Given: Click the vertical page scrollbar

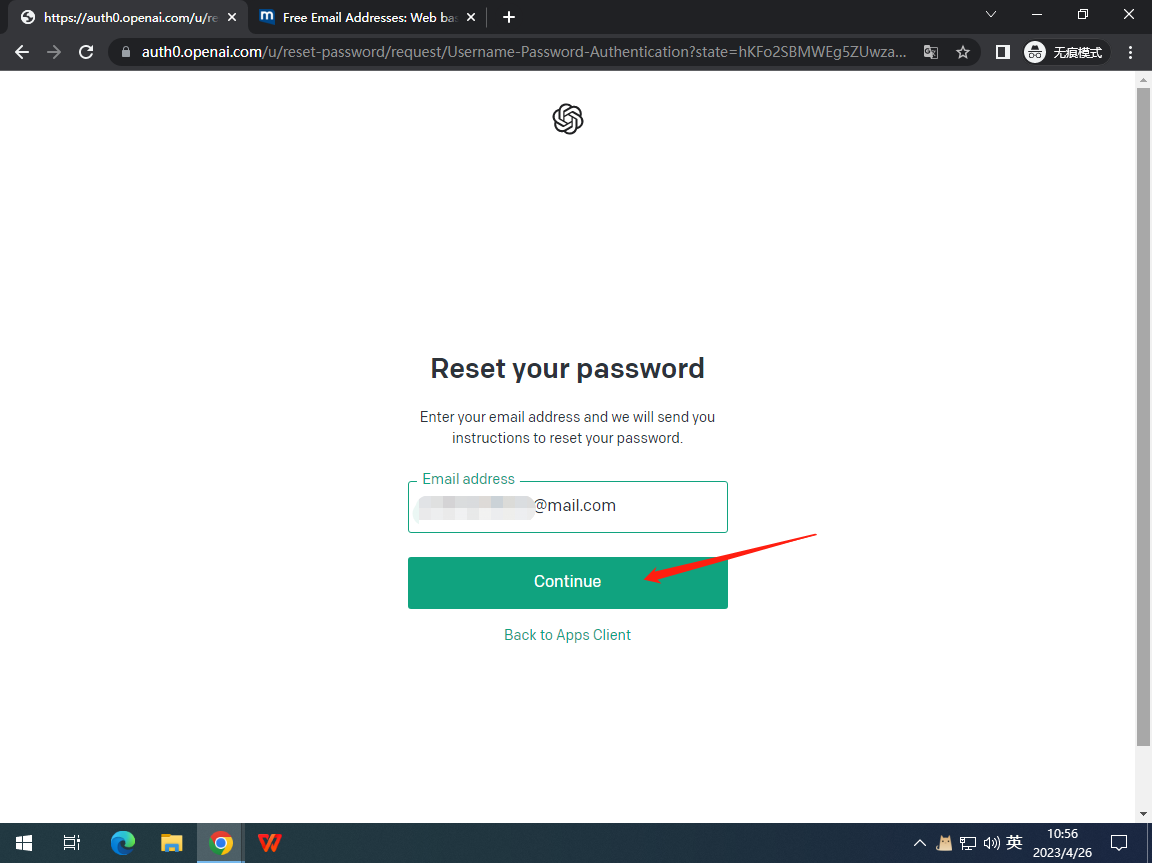Looking at the screenshot, I should [1143, 416].
